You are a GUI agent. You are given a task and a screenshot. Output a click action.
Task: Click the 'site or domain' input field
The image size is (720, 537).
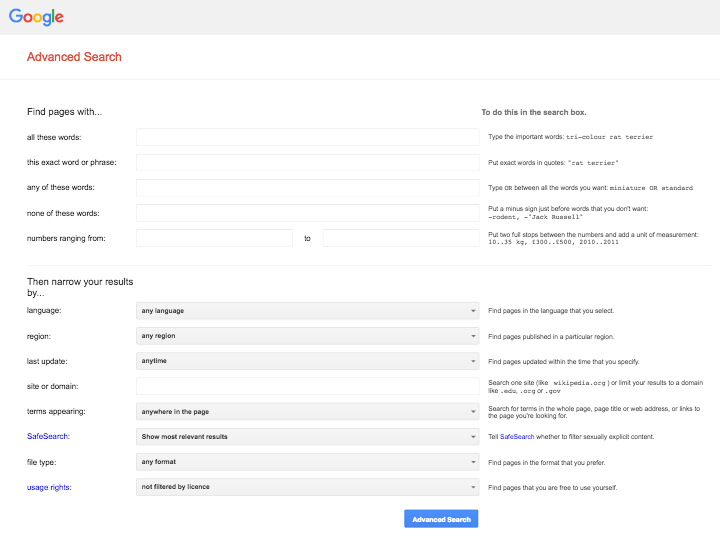click(307, 386)
